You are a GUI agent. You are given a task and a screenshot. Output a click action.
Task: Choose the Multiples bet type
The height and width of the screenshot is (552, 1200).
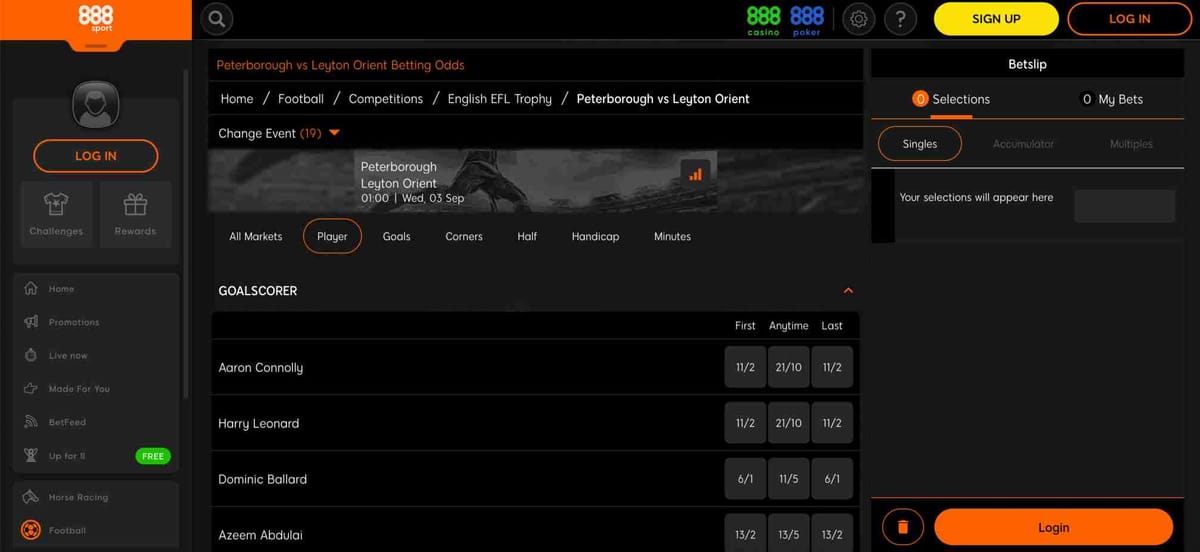(x=1131, y=144)
